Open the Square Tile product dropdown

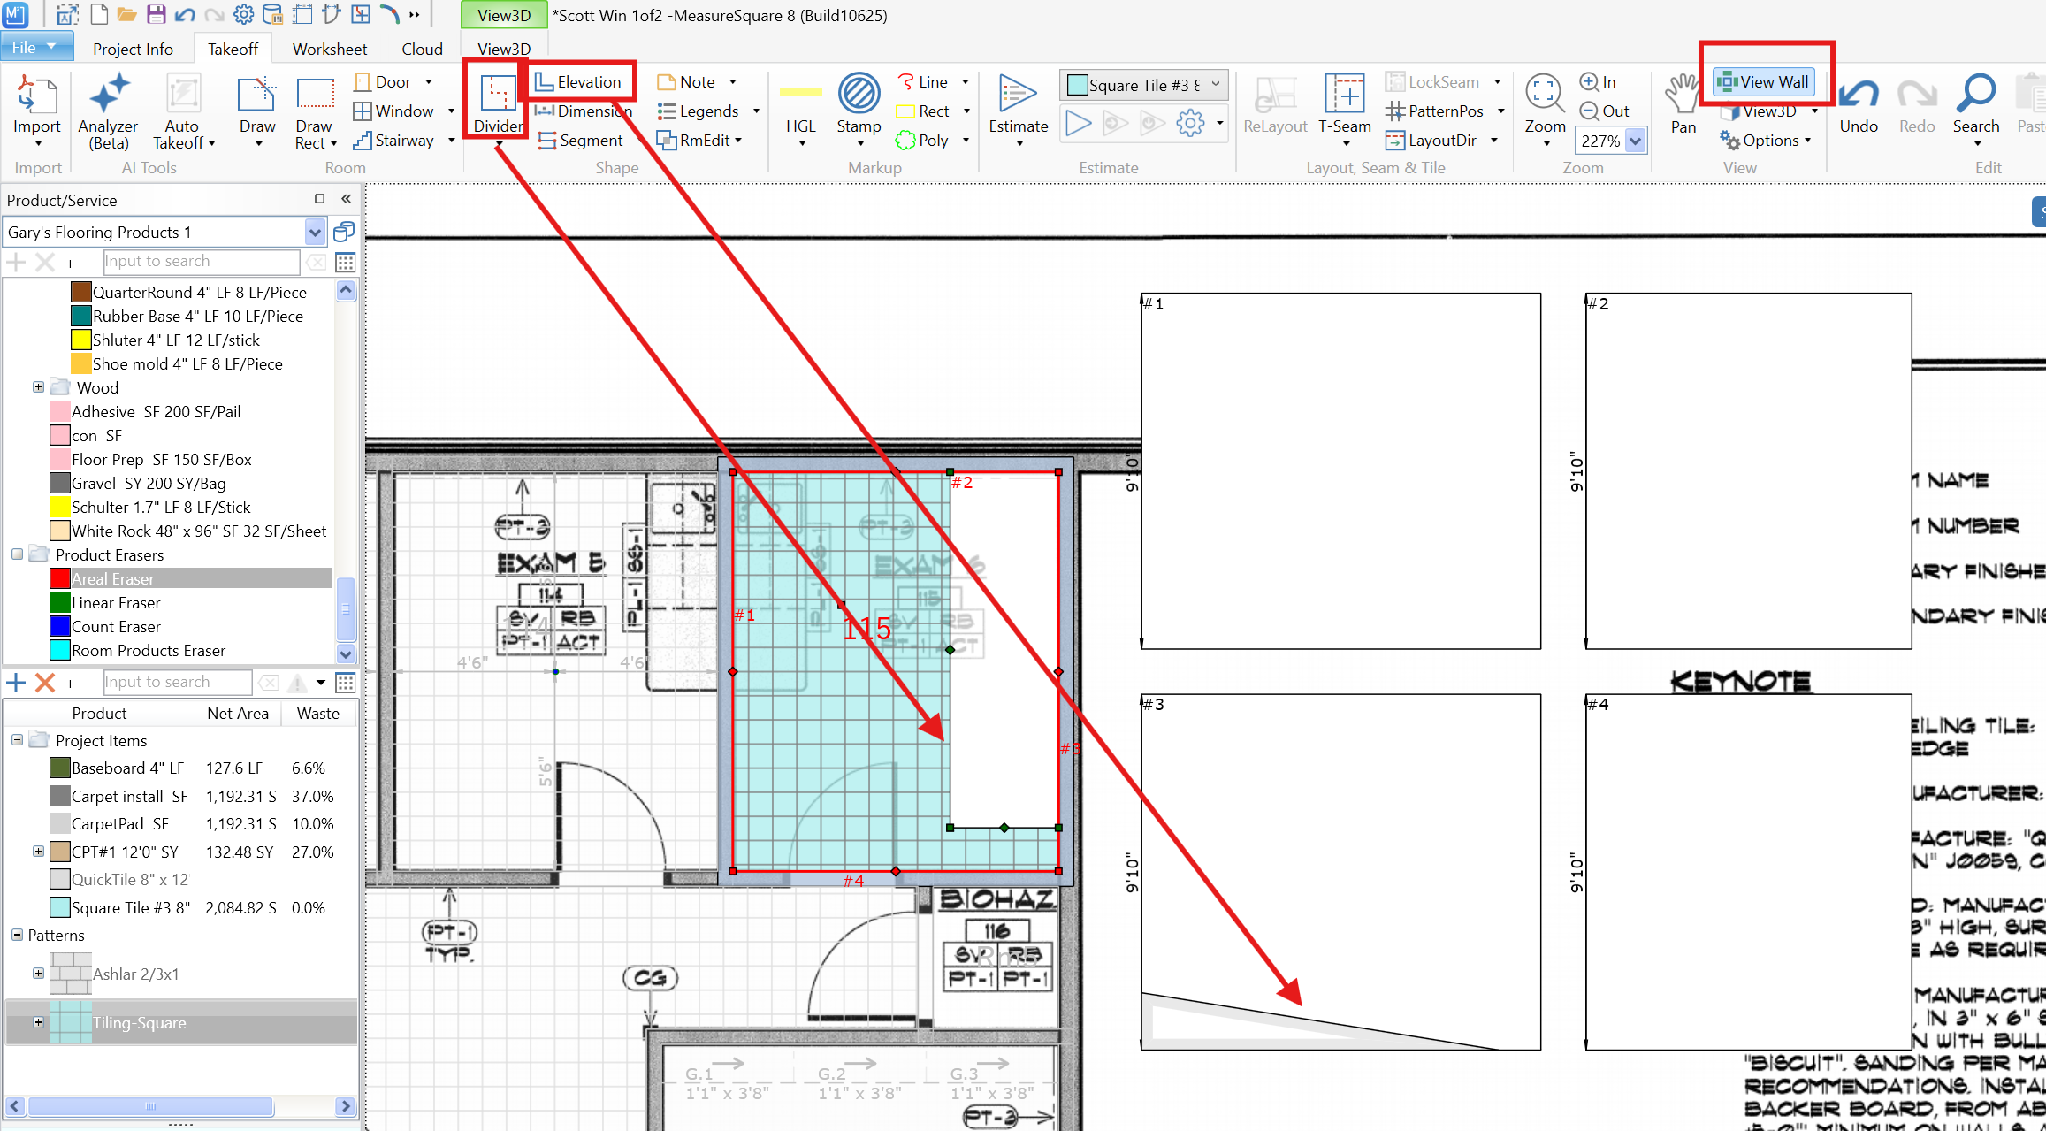1215,85
